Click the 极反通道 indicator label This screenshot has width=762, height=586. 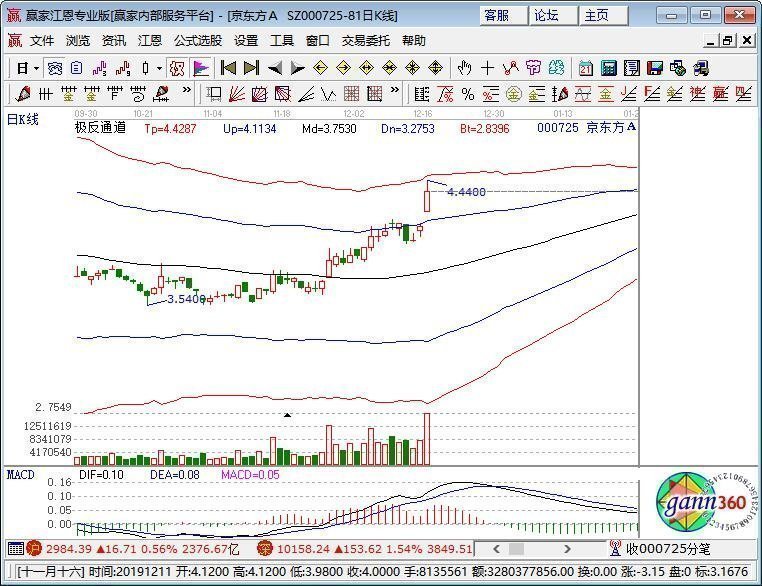[x=101, y=128]
